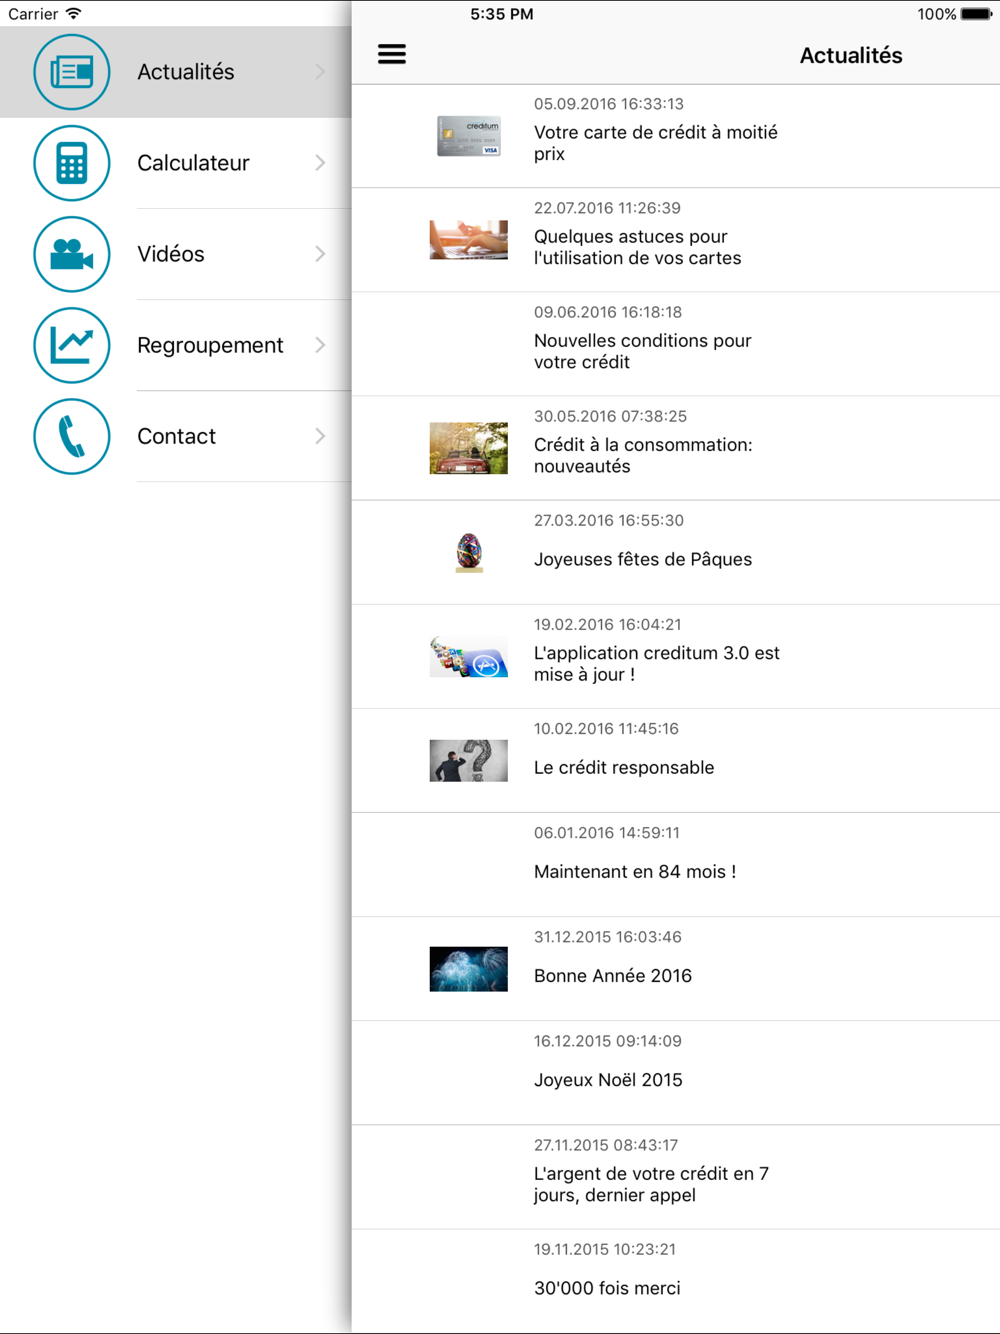Select date '10.02.2016 11:45:16'
The height and width of the screenshot is (1334, 1000).
tap(606, 728)
